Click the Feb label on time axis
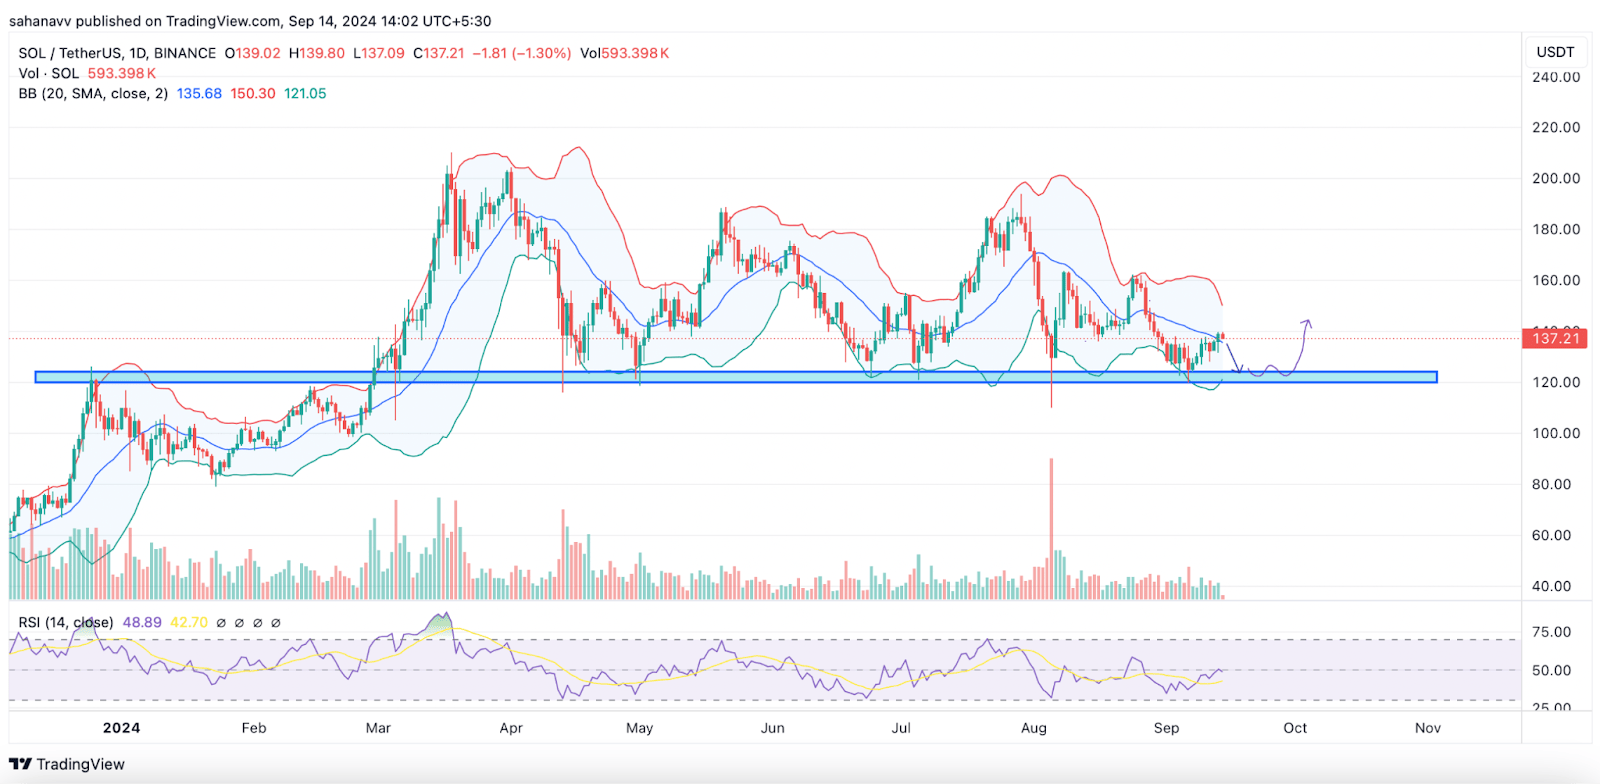 click(254, 728)
